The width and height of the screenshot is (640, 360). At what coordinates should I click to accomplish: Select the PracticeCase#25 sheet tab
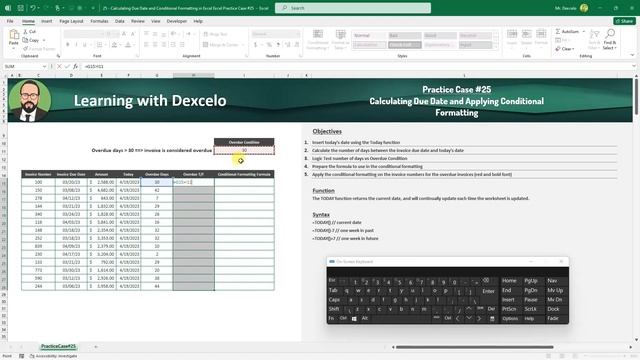coord(58,346)
